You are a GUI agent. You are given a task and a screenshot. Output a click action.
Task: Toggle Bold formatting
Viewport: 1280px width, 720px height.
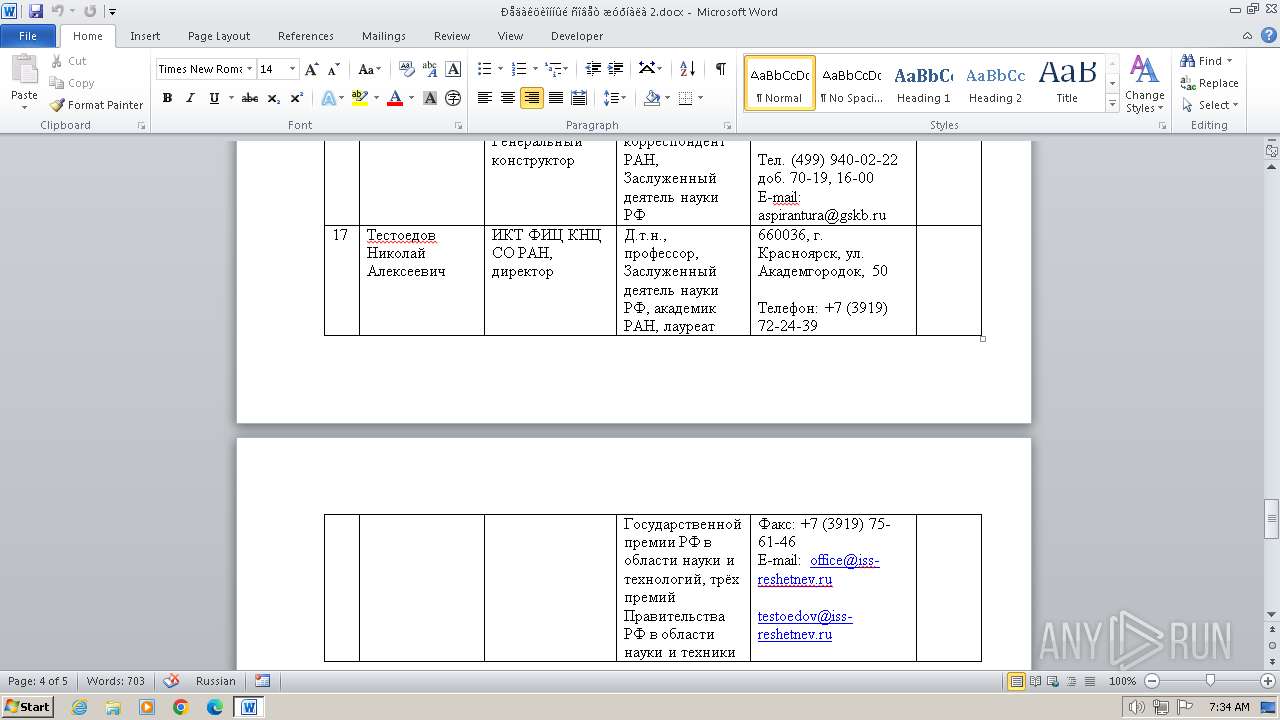[x=167, y=98]
